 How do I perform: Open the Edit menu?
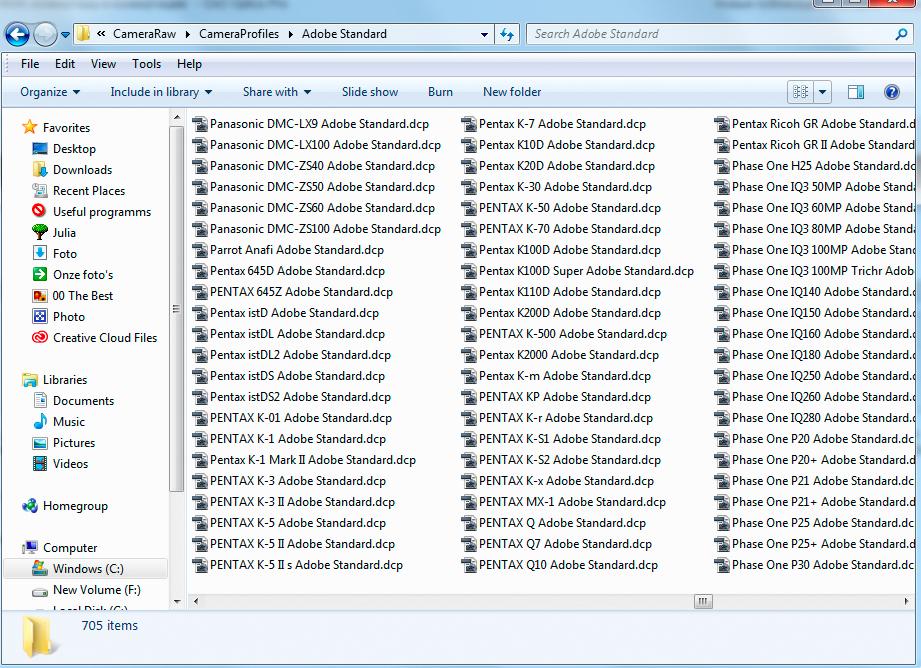[x=65, y=63]
